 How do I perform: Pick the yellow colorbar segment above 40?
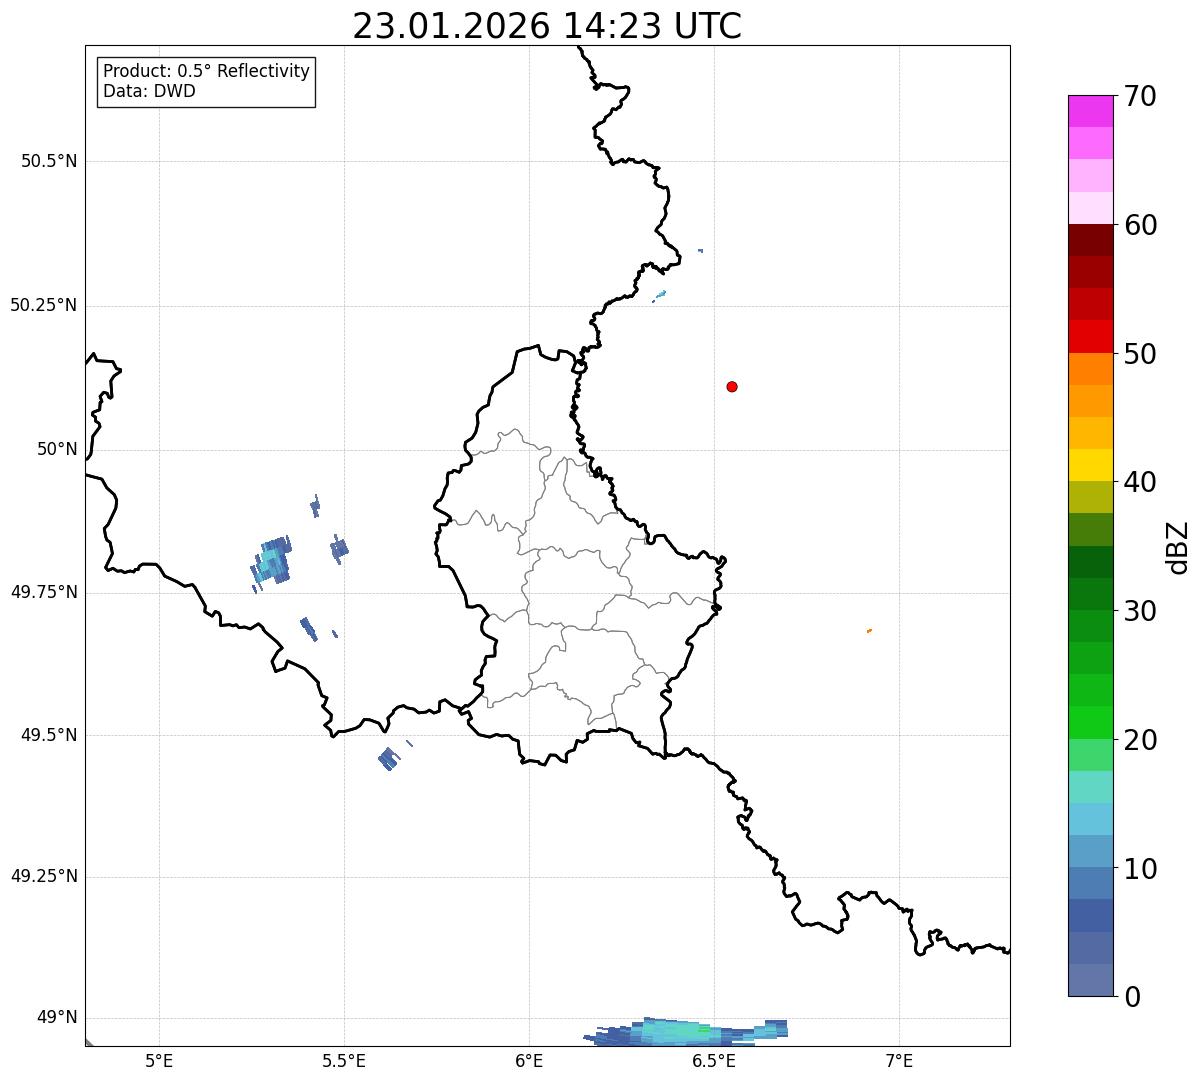[x=1091, y=465]
